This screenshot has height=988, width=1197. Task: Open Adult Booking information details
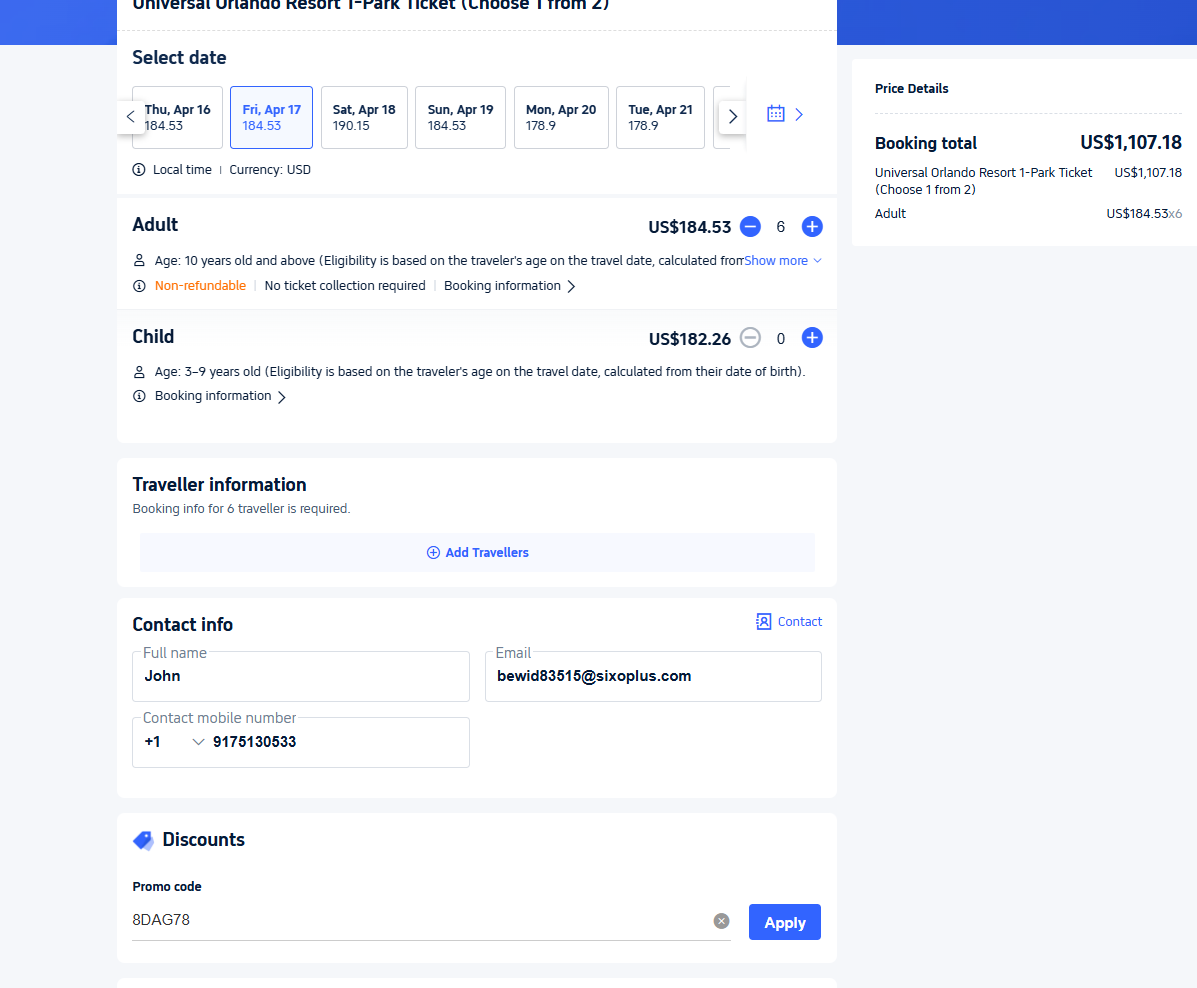(509, 286)
